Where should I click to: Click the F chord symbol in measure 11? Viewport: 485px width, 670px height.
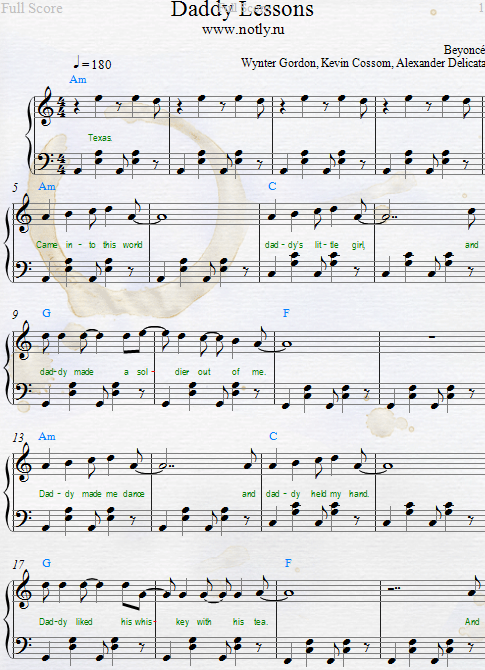[286, 313]
